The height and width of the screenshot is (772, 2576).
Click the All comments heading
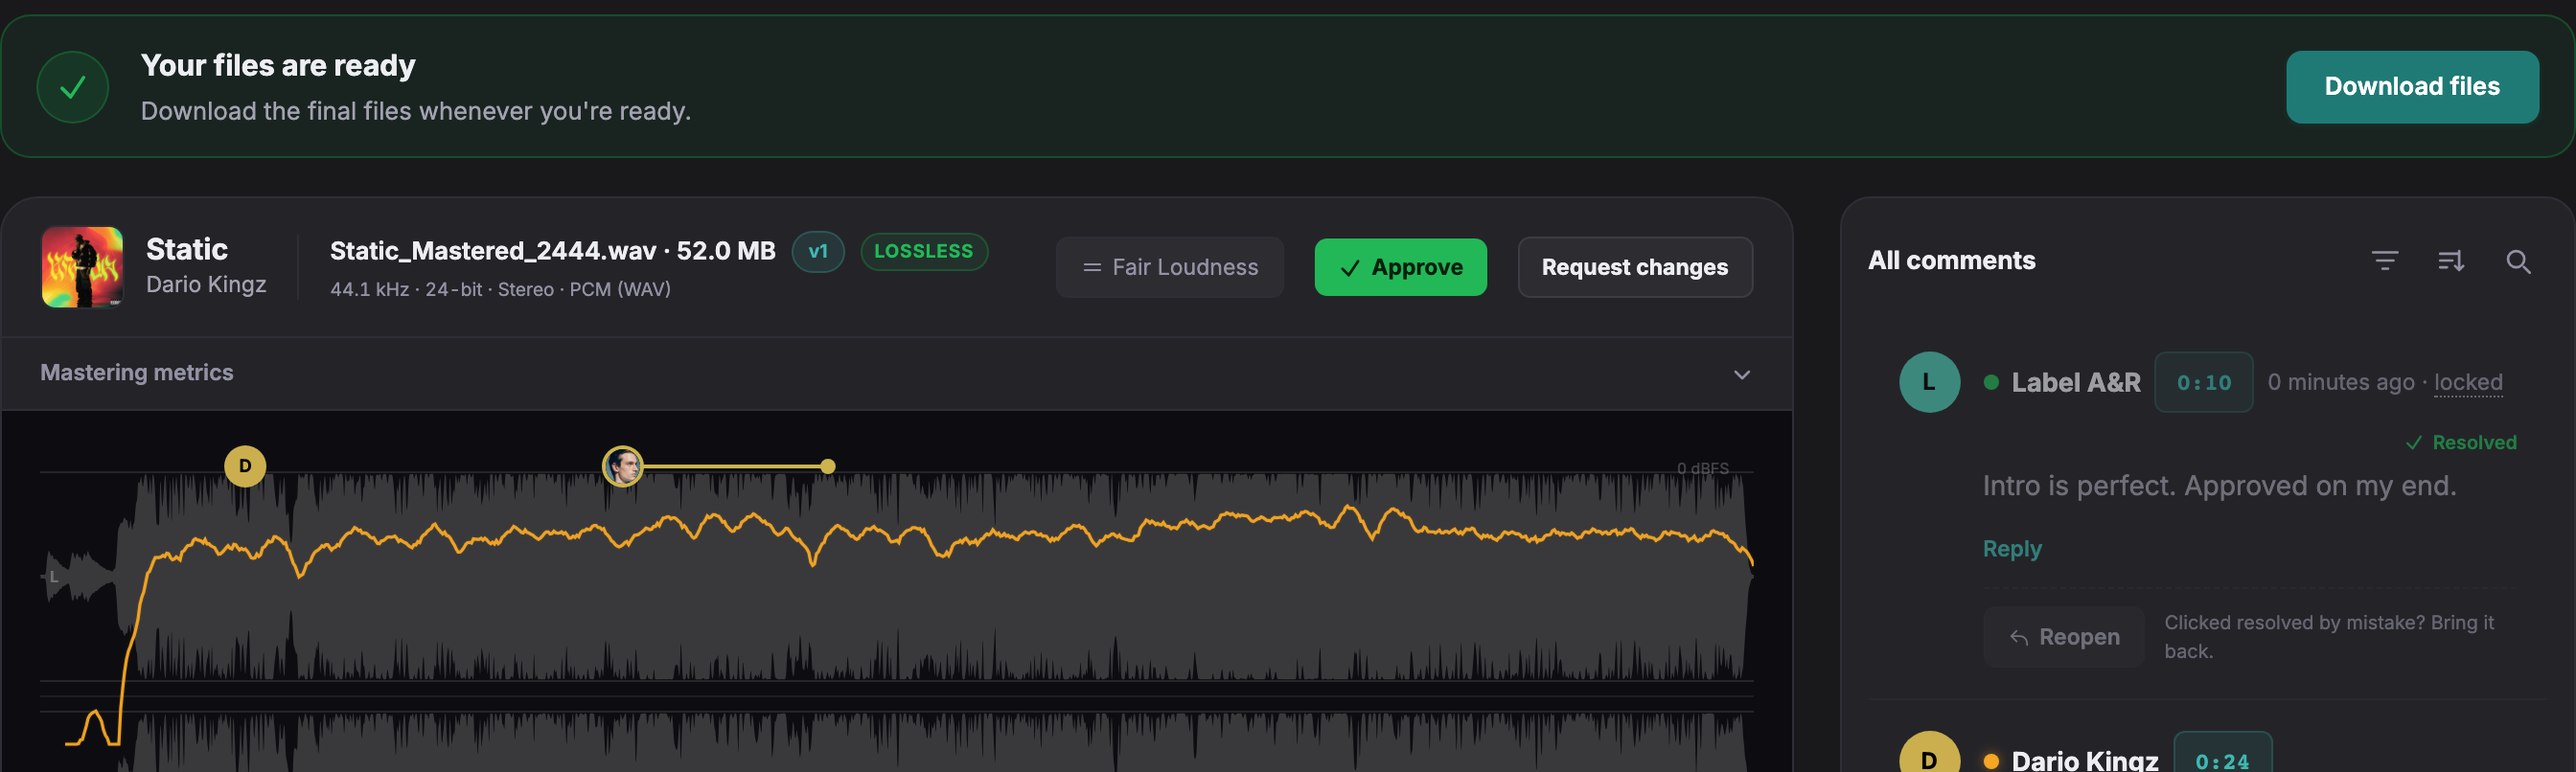pyautogui.click(x=1950, y=260)
